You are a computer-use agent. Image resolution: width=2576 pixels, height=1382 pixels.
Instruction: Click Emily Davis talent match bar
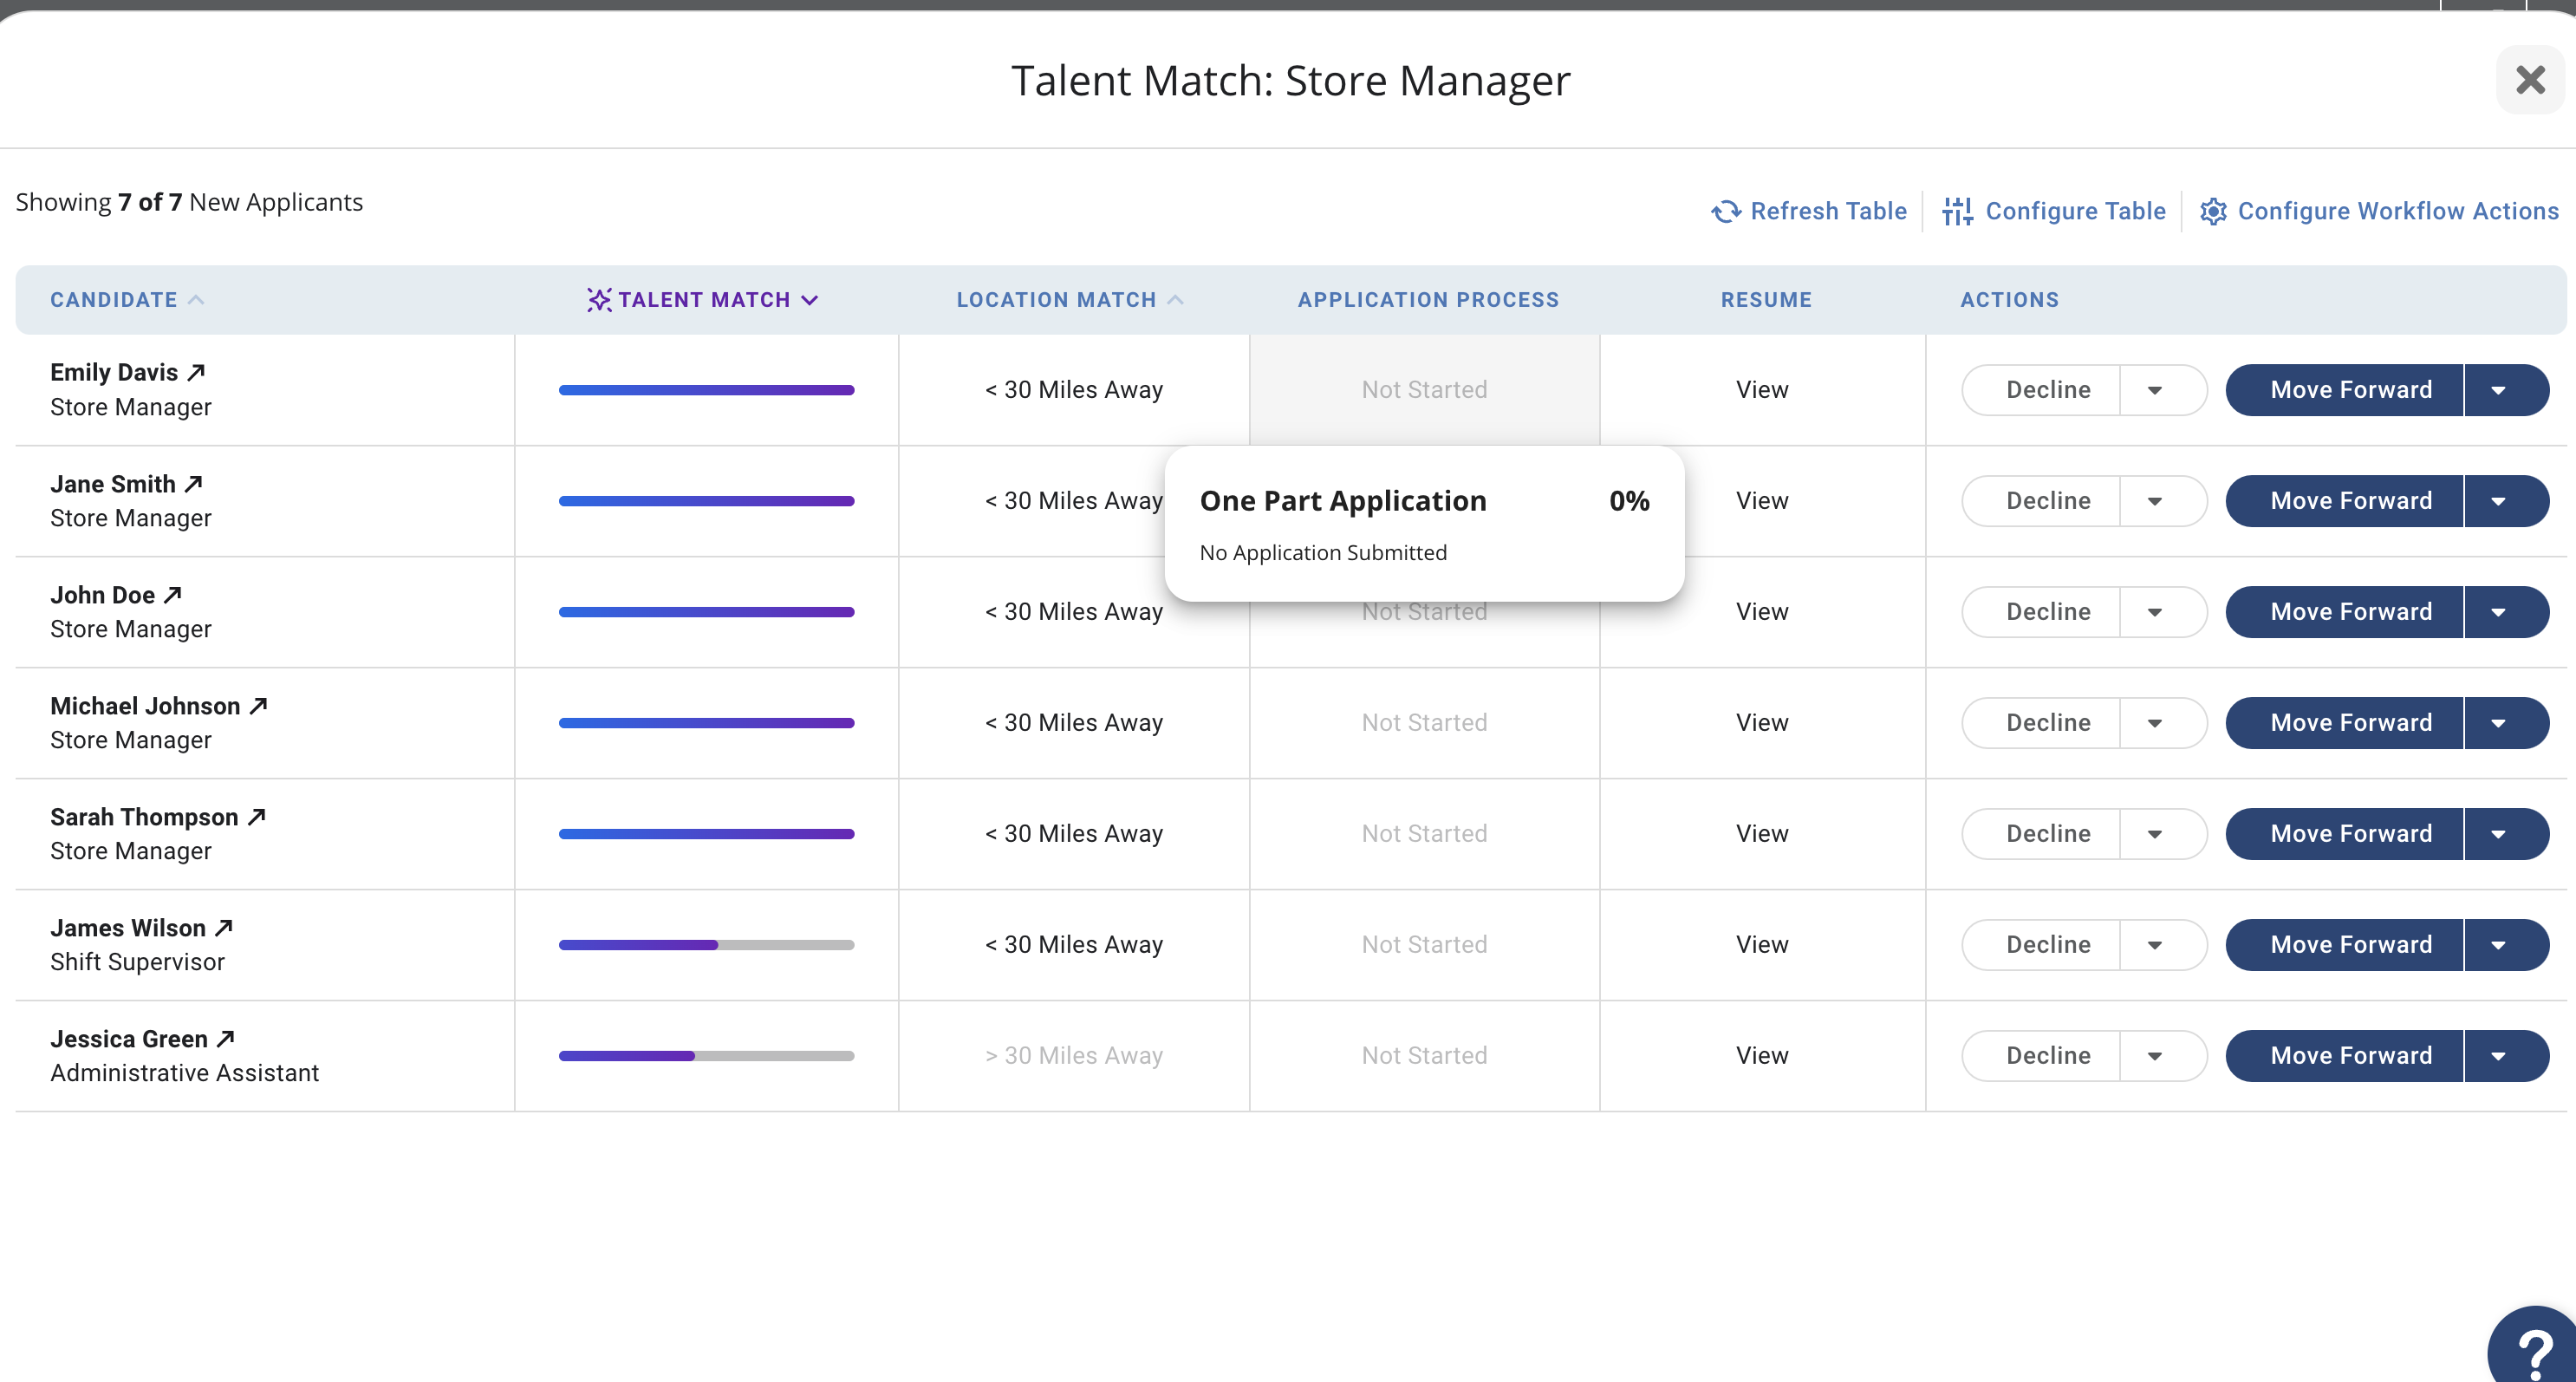click(707, 390)
